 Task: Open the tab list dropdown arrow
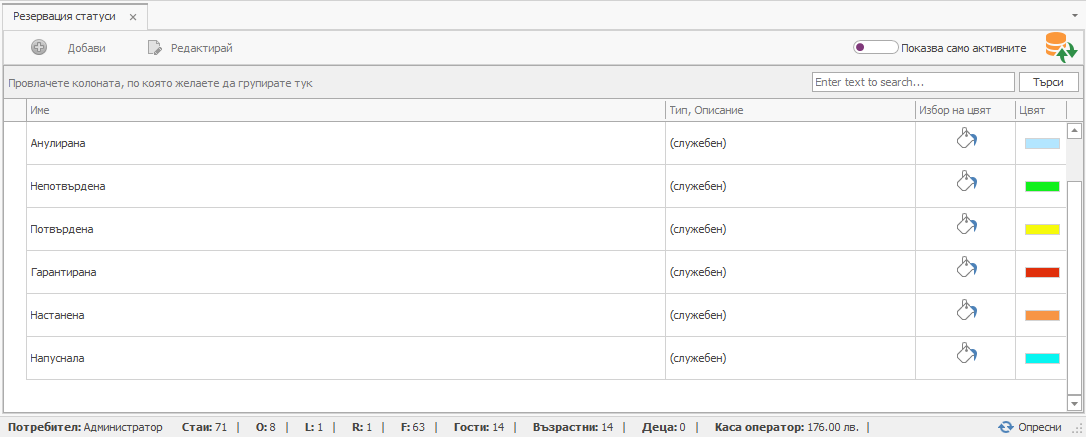1072,17
